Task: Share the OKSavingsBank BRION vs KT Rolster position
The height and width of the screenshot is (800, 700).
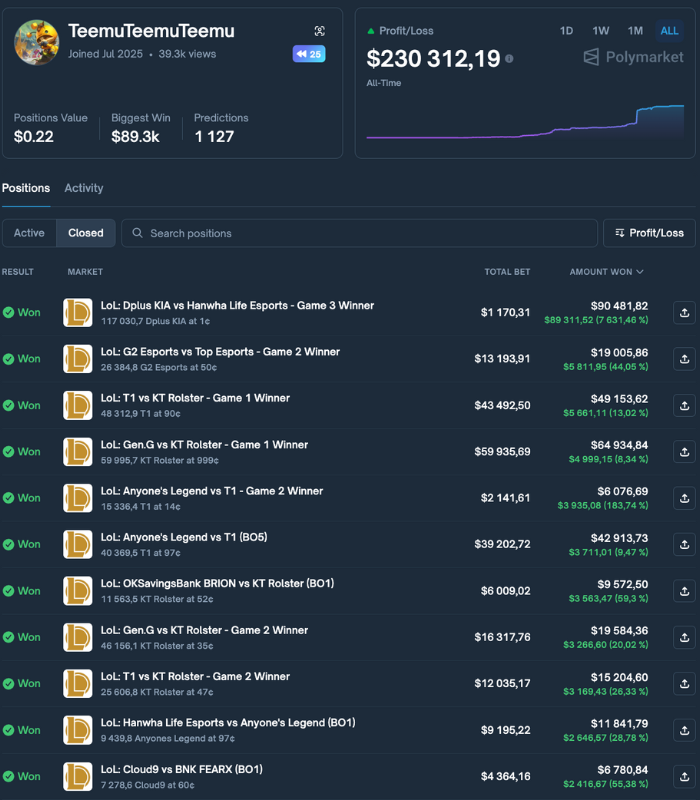Action: coord(684,591)
